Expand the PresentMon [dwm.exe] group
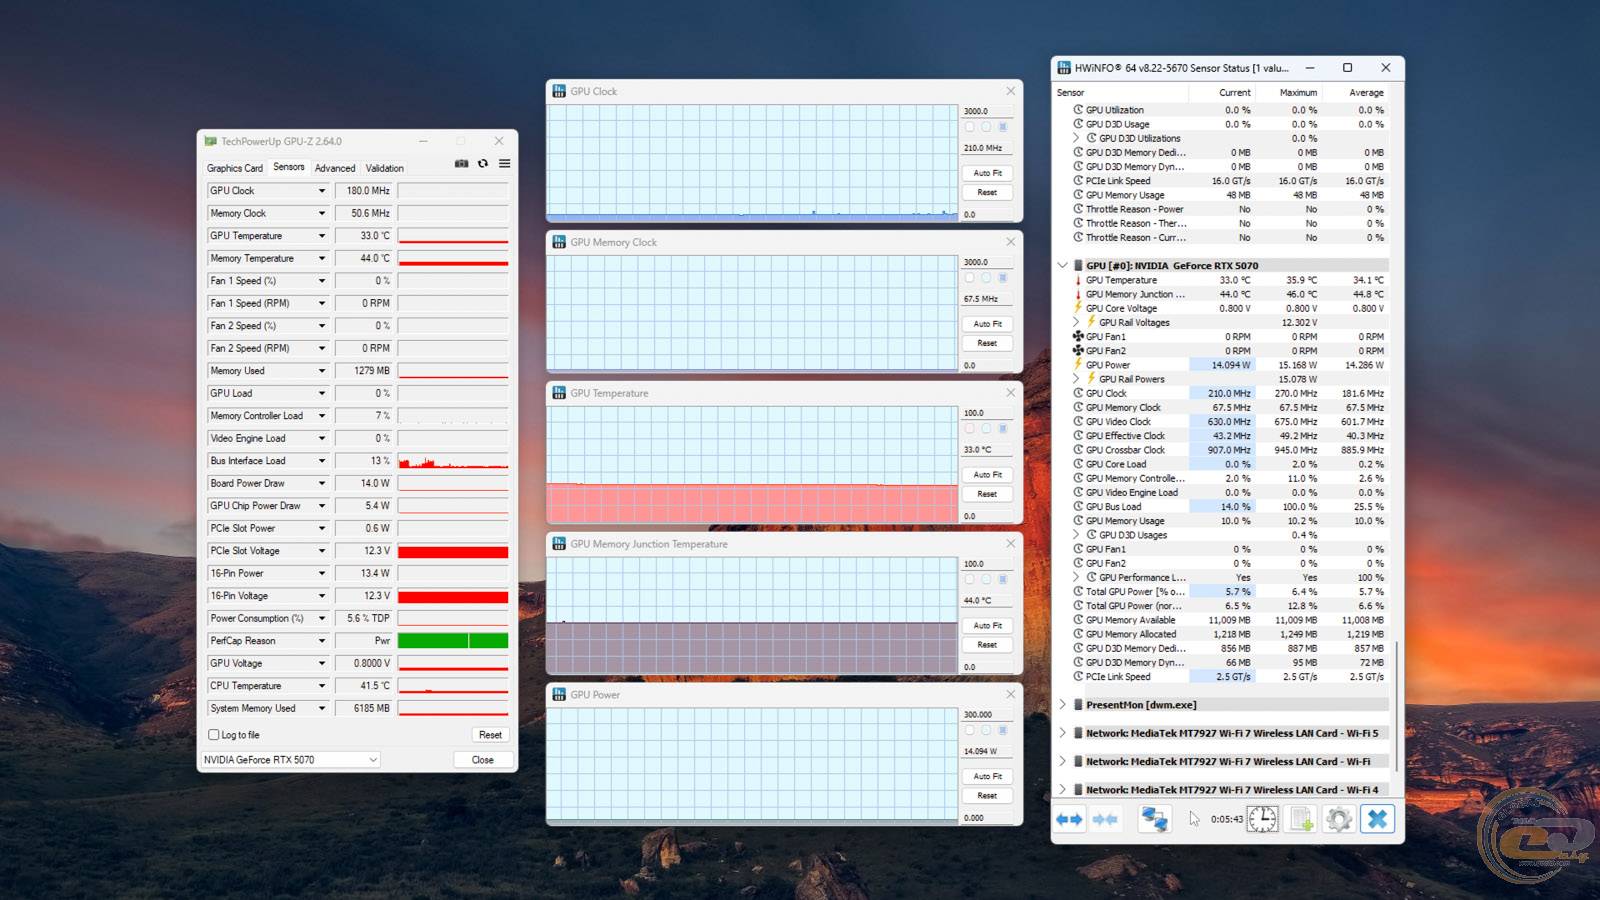The width and height of the screenshot is (1600, 900). 1062,705
